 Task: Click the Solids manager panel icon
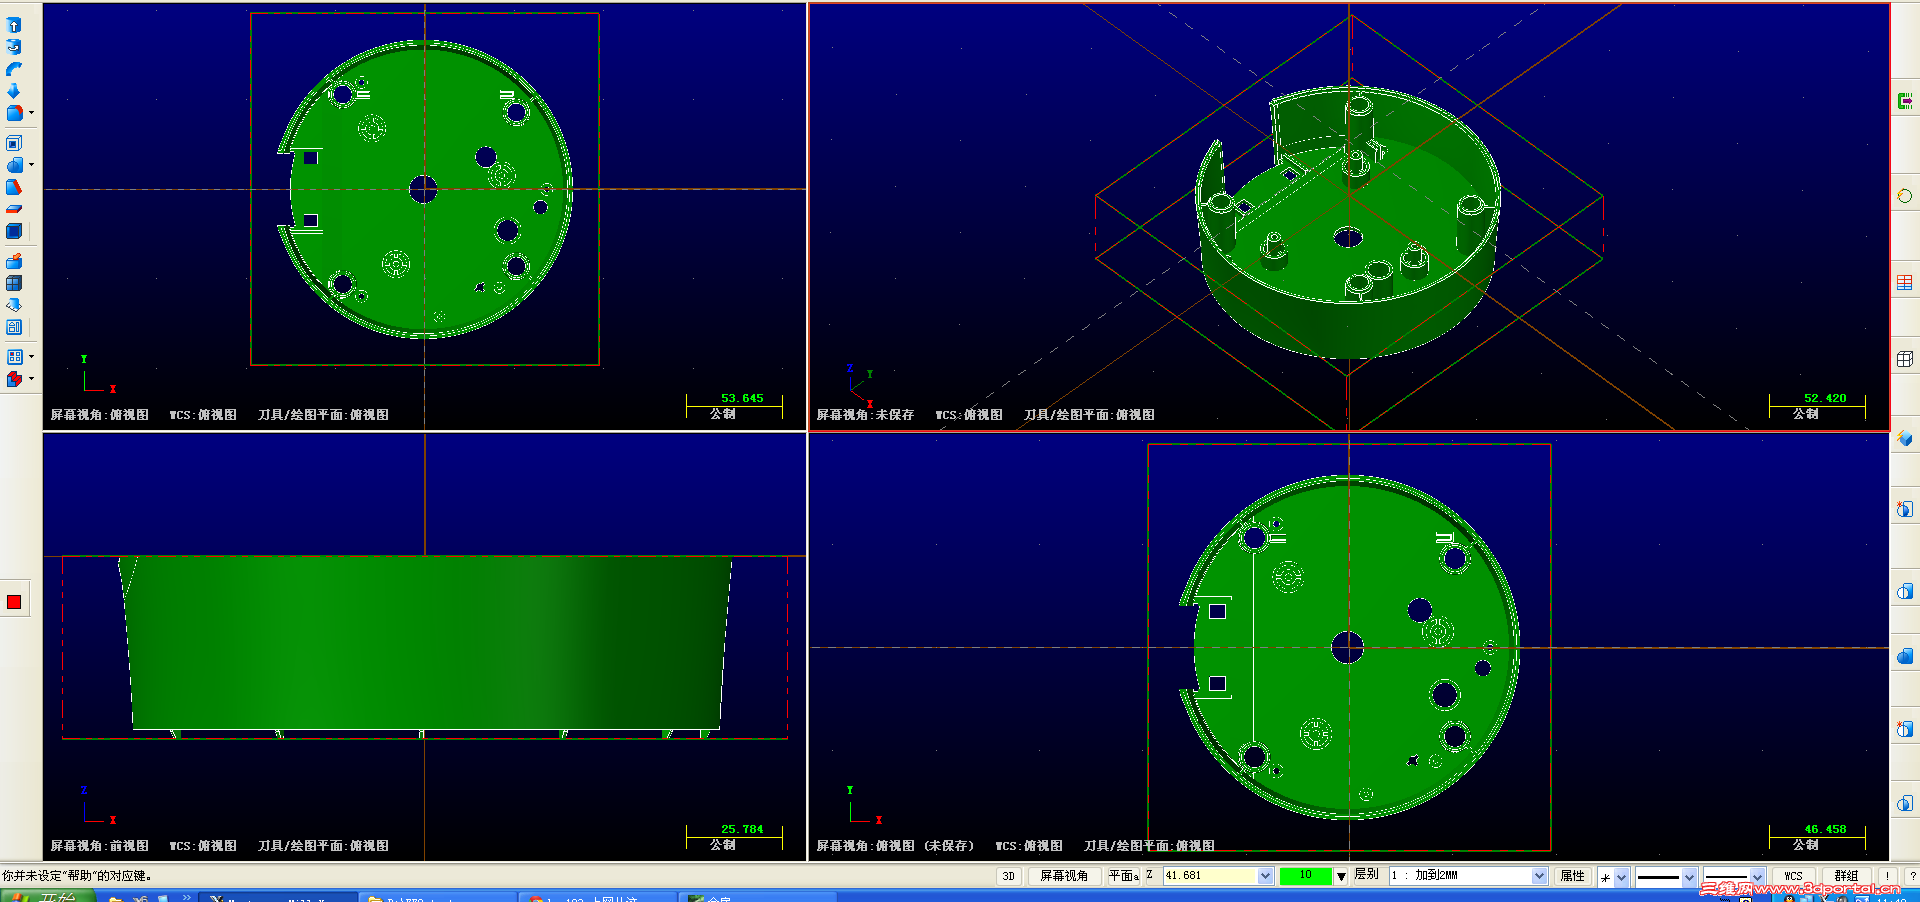pyautogui.click(x=14, y=327)
